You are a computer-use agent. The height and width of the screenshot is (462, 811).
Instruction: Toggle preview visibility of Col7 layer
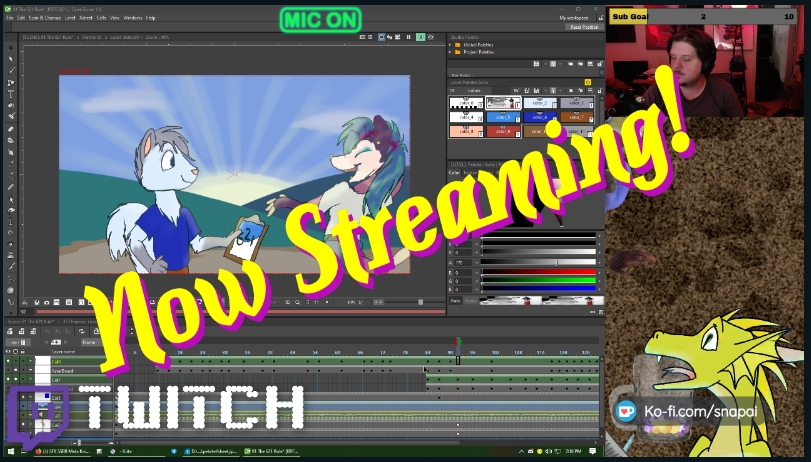8,380
